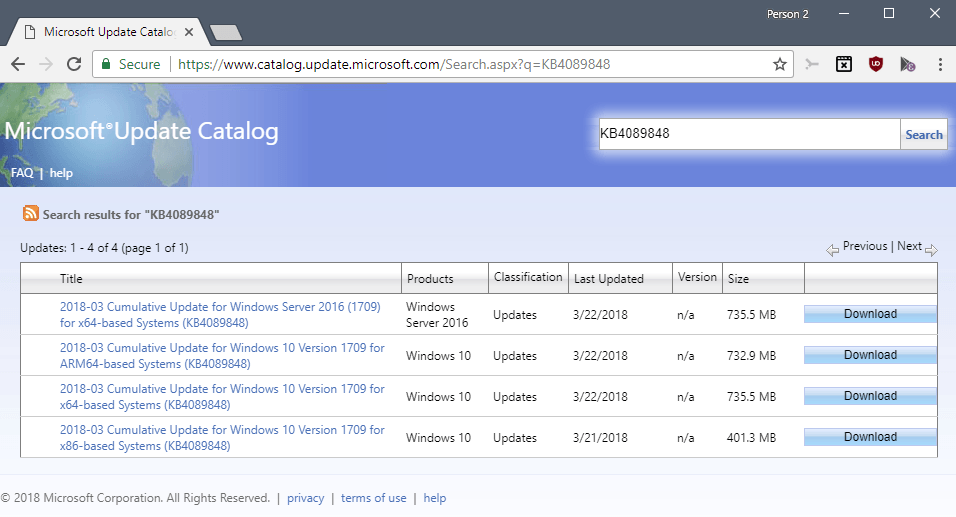
Task: Click the Next page link
Action: pos(909,246)
